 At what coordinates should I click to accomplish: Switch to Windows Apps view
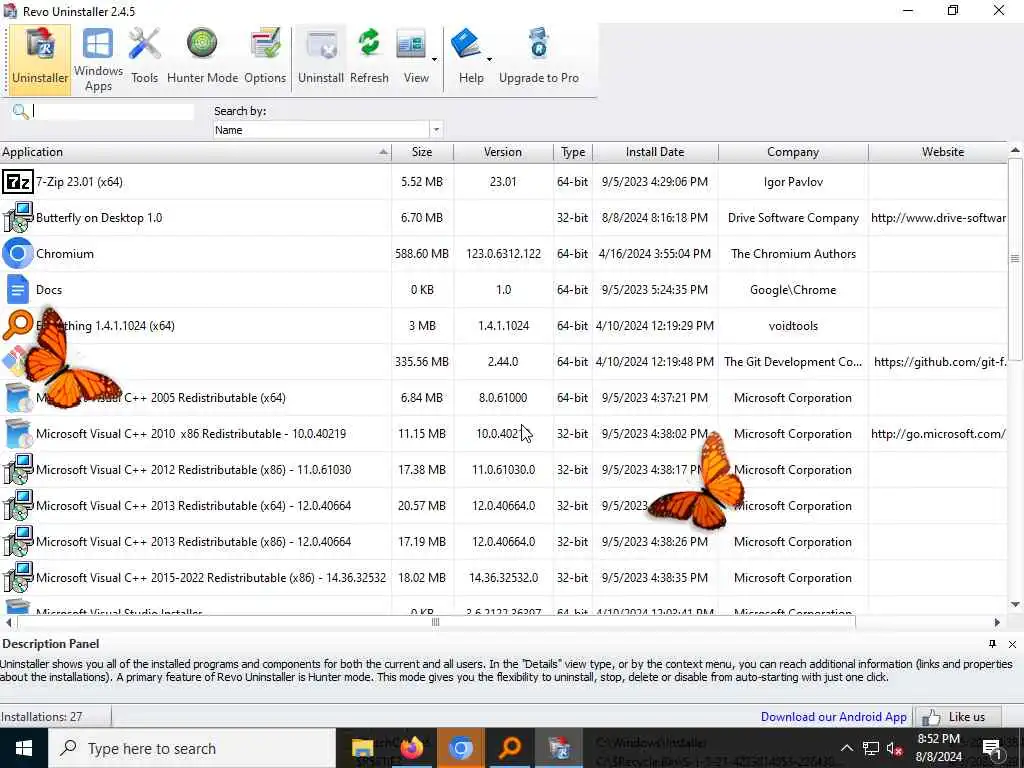pyautogui.click(x=98, y=59)
